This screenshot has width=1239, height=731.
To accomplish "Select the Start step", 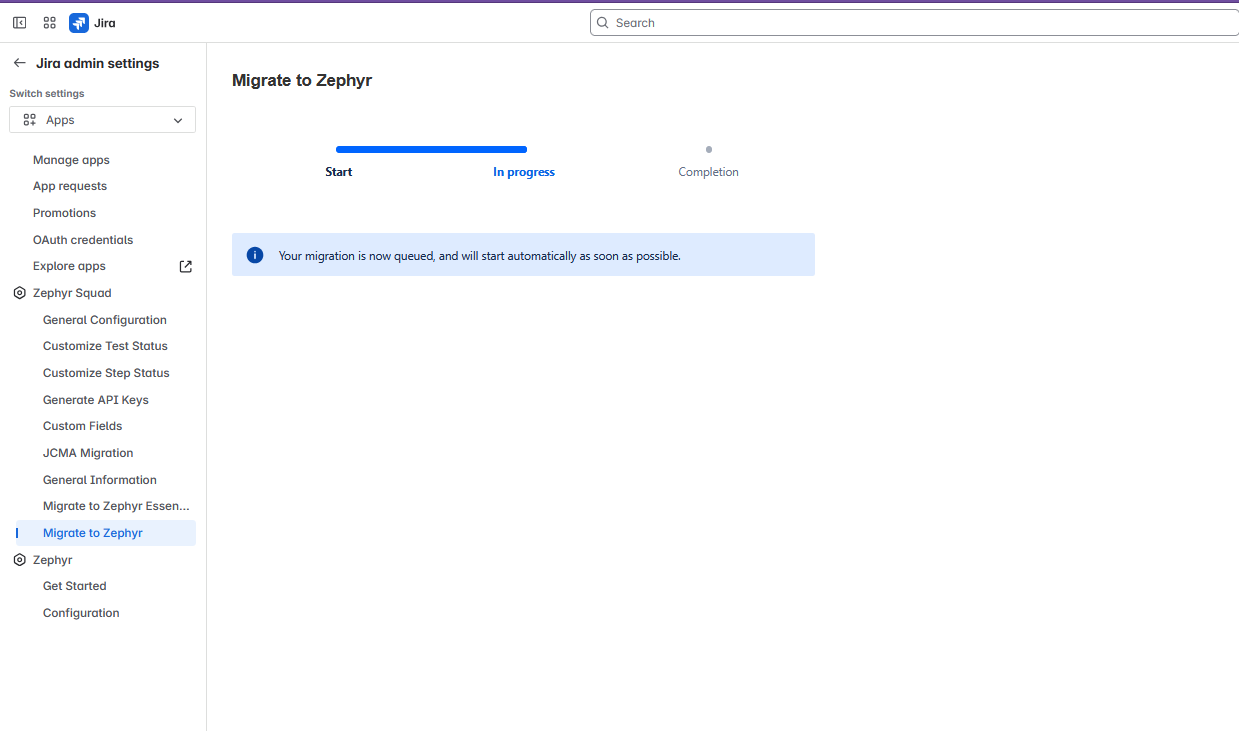I will click(338, 171).
